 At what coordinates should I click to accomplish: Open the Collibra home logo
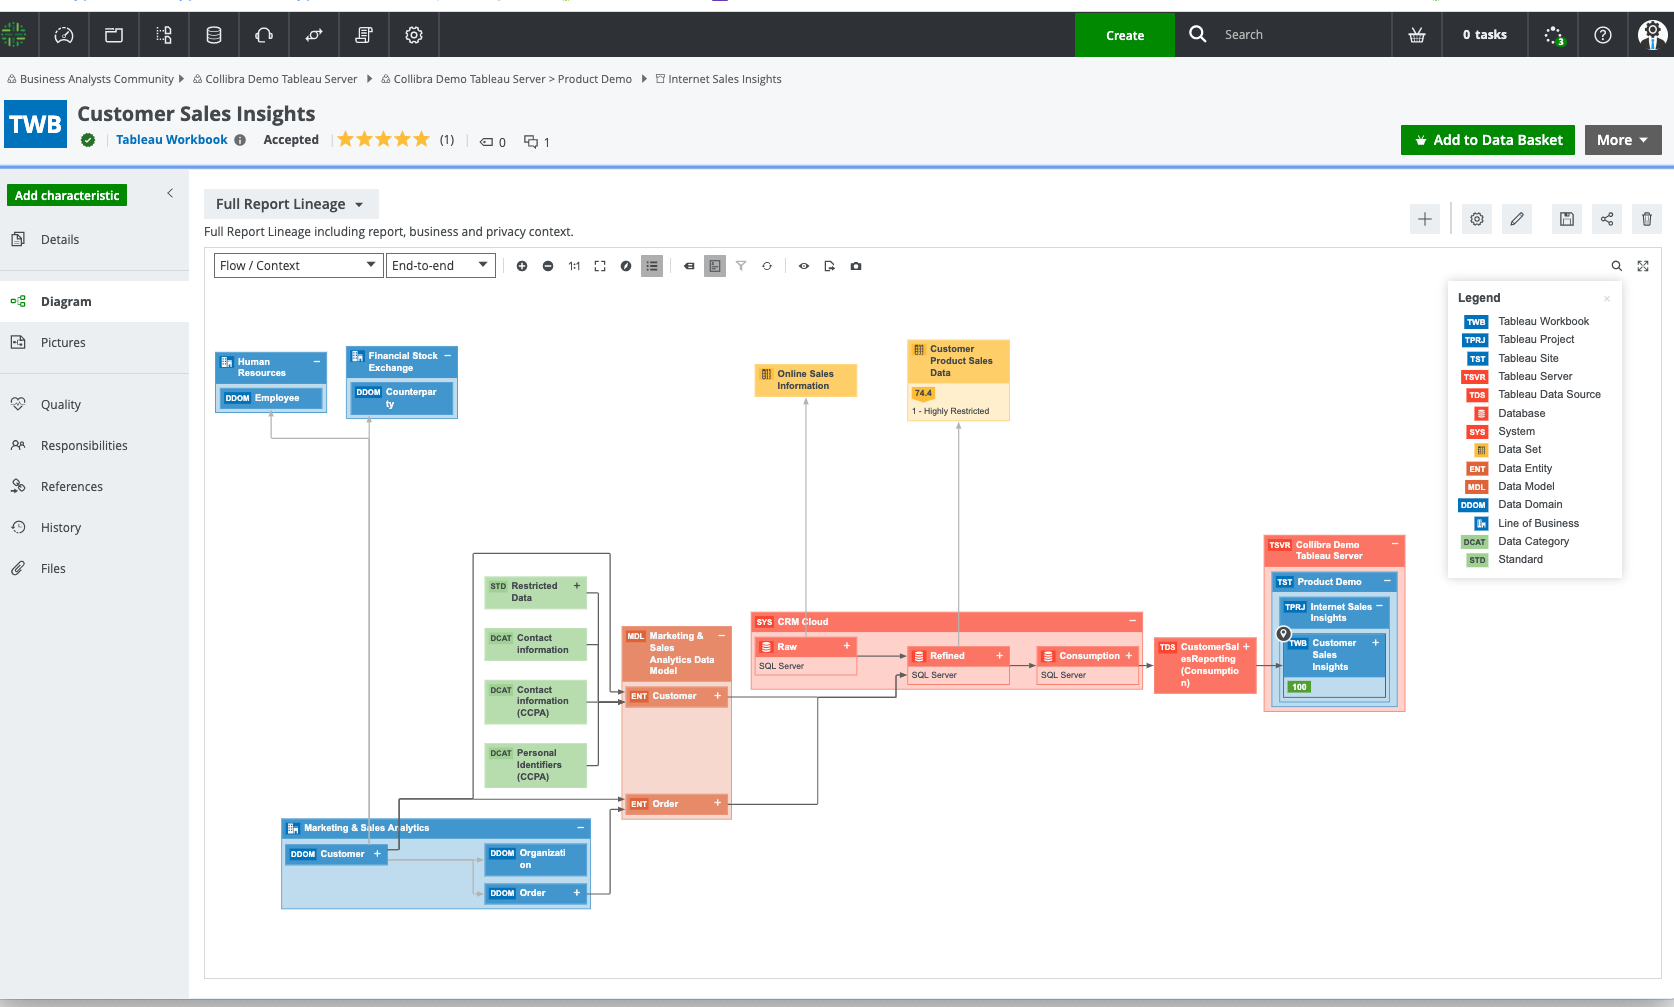[14, 35]
